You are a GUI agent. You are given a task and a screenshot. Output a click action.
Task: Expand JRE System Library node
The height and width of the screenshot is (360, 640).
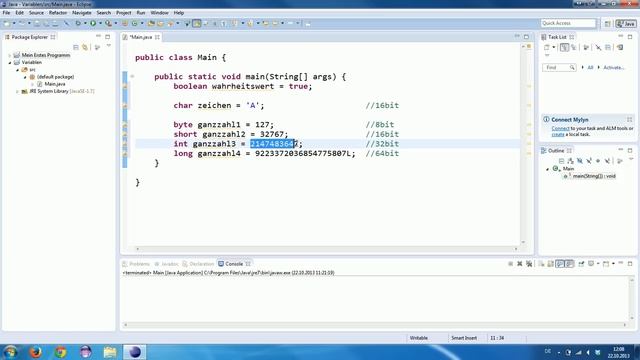[x=18, y=91]
